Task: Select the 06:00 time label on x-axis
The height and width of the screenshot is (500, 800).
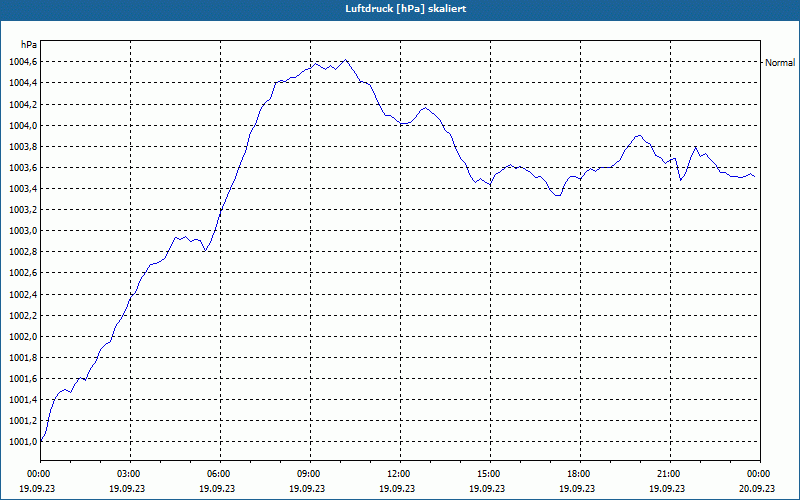Action: pos(220,474)
